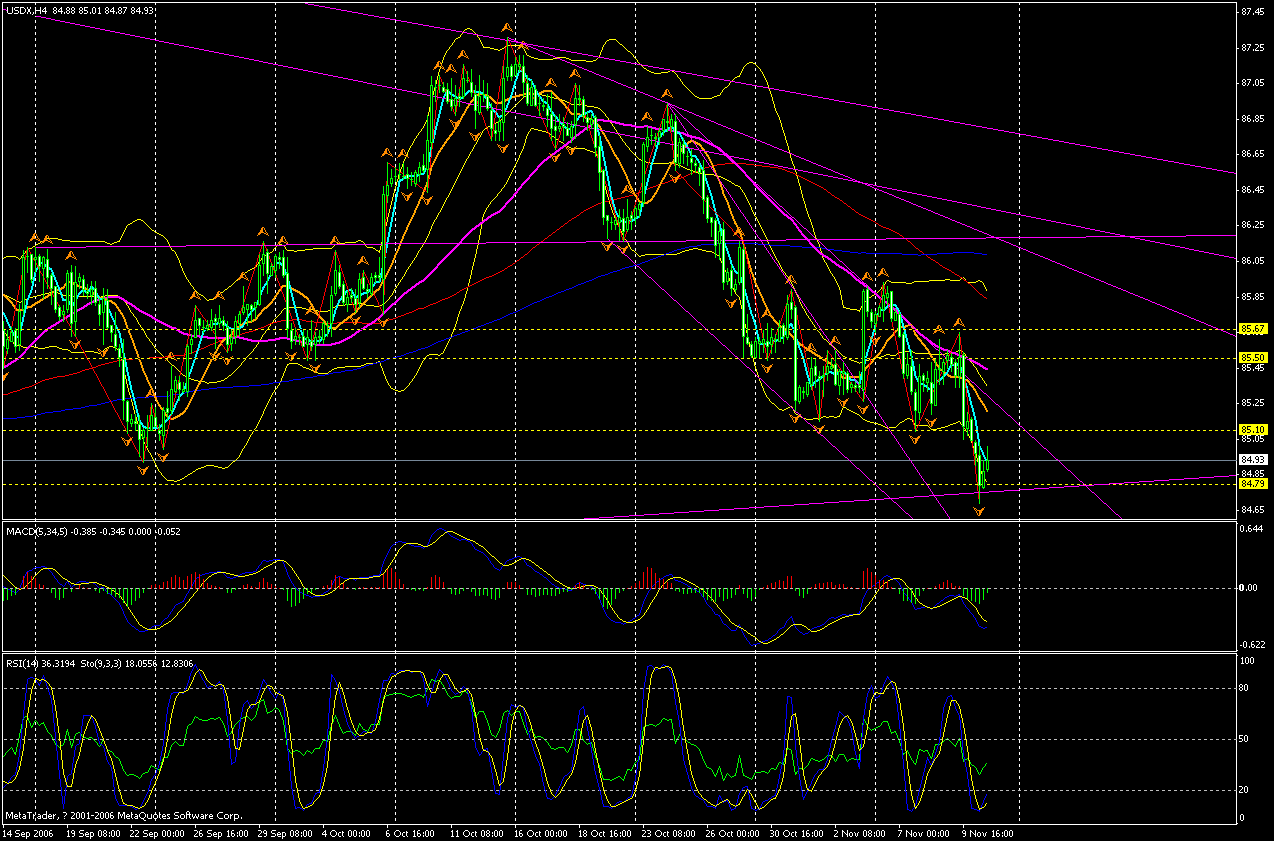1274x841 pixels.
Task: Click 85.25 on the price scale
Action: point(1253,403)
